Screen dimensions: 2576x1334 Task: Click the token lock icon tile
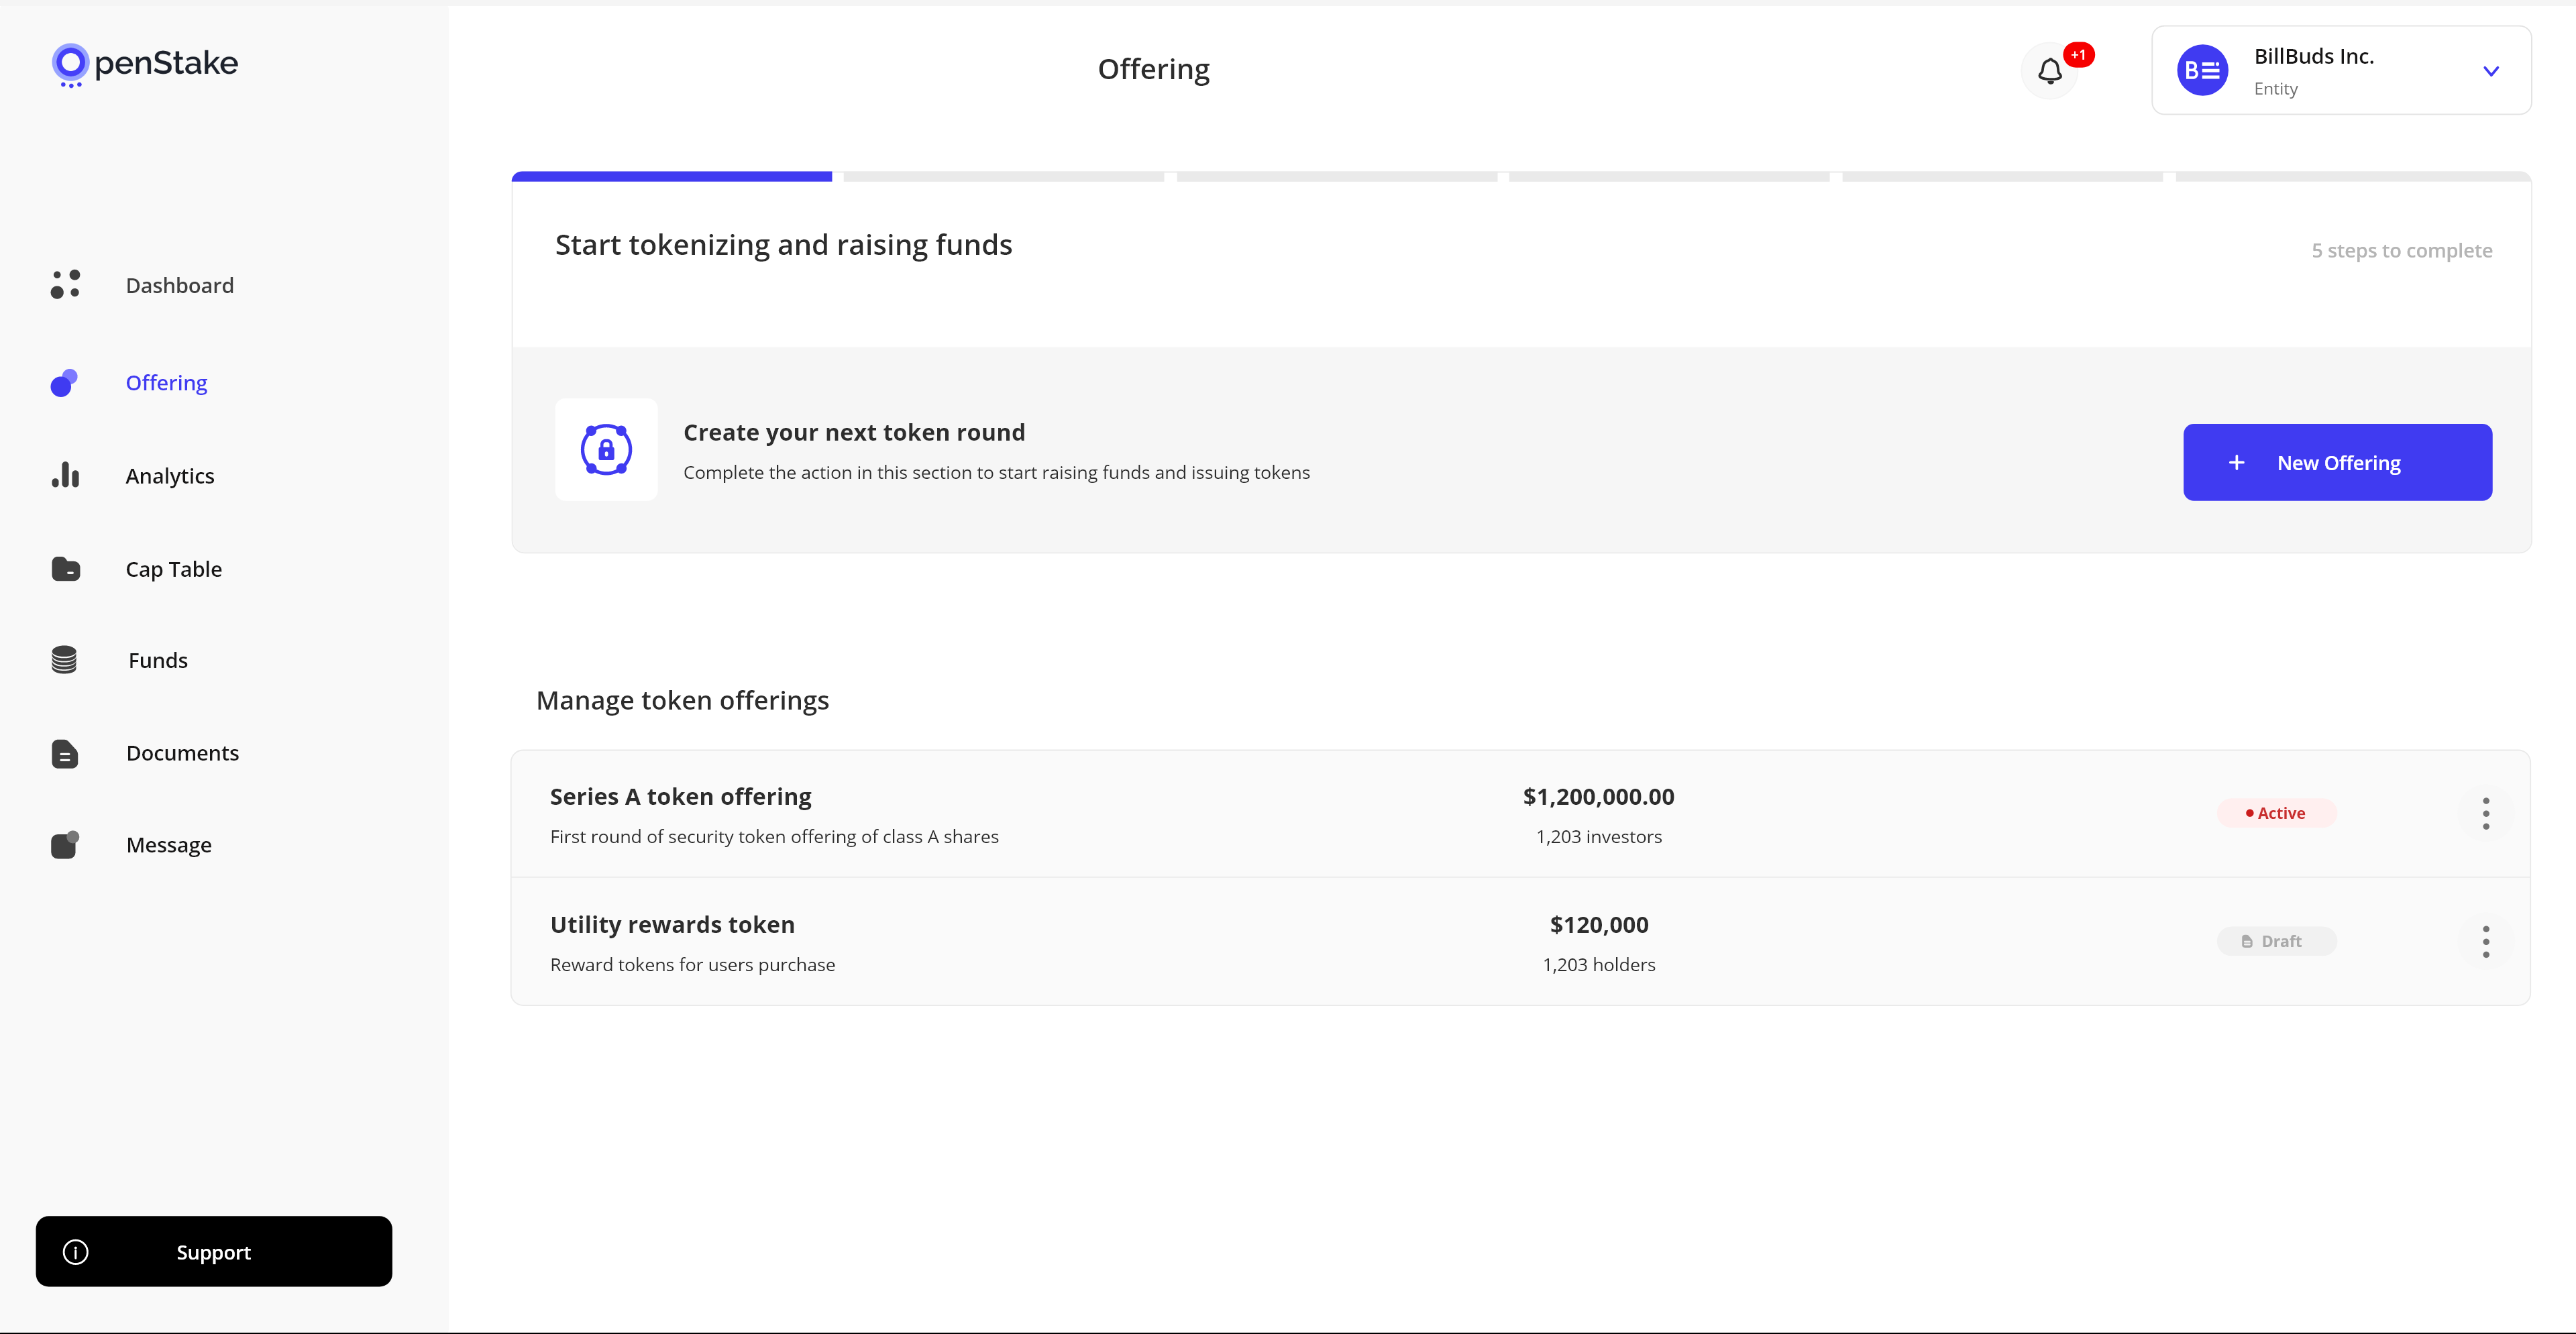(606, 450)
